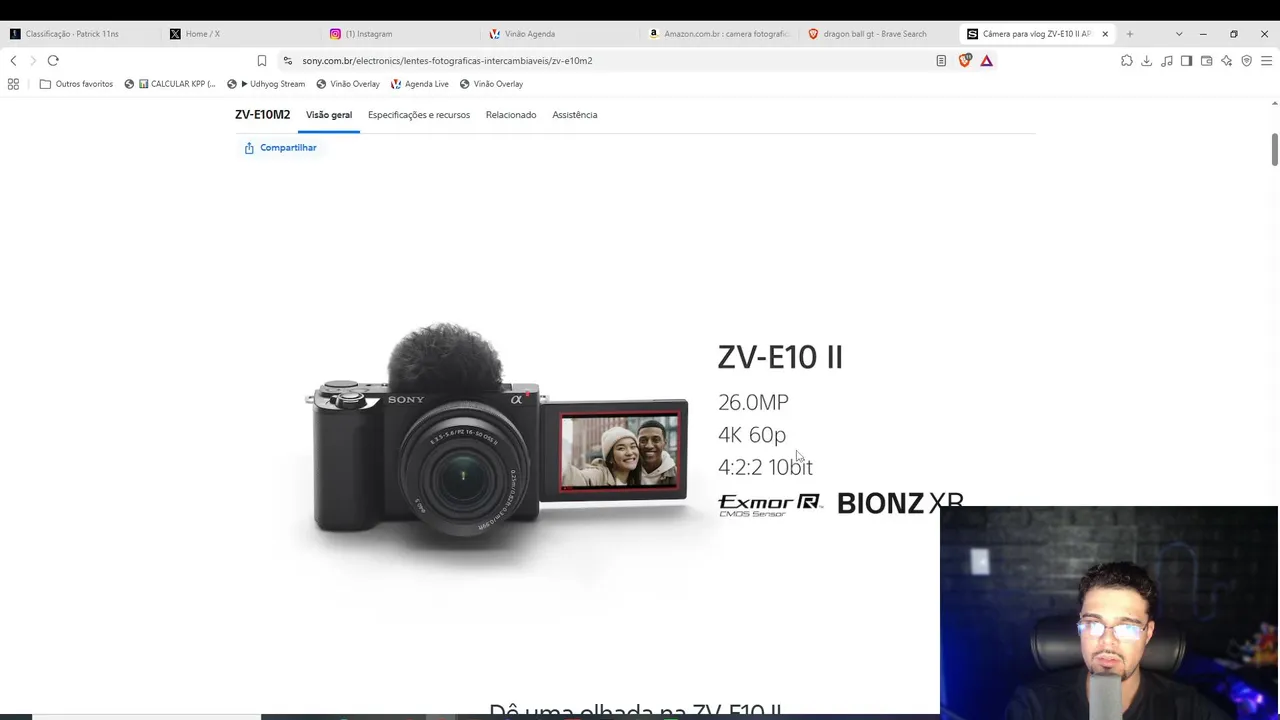This screenshot has height=720, width=1280.
Task: Click the Exmor R CMOS Sensor logo
Action: click(770, 505)
